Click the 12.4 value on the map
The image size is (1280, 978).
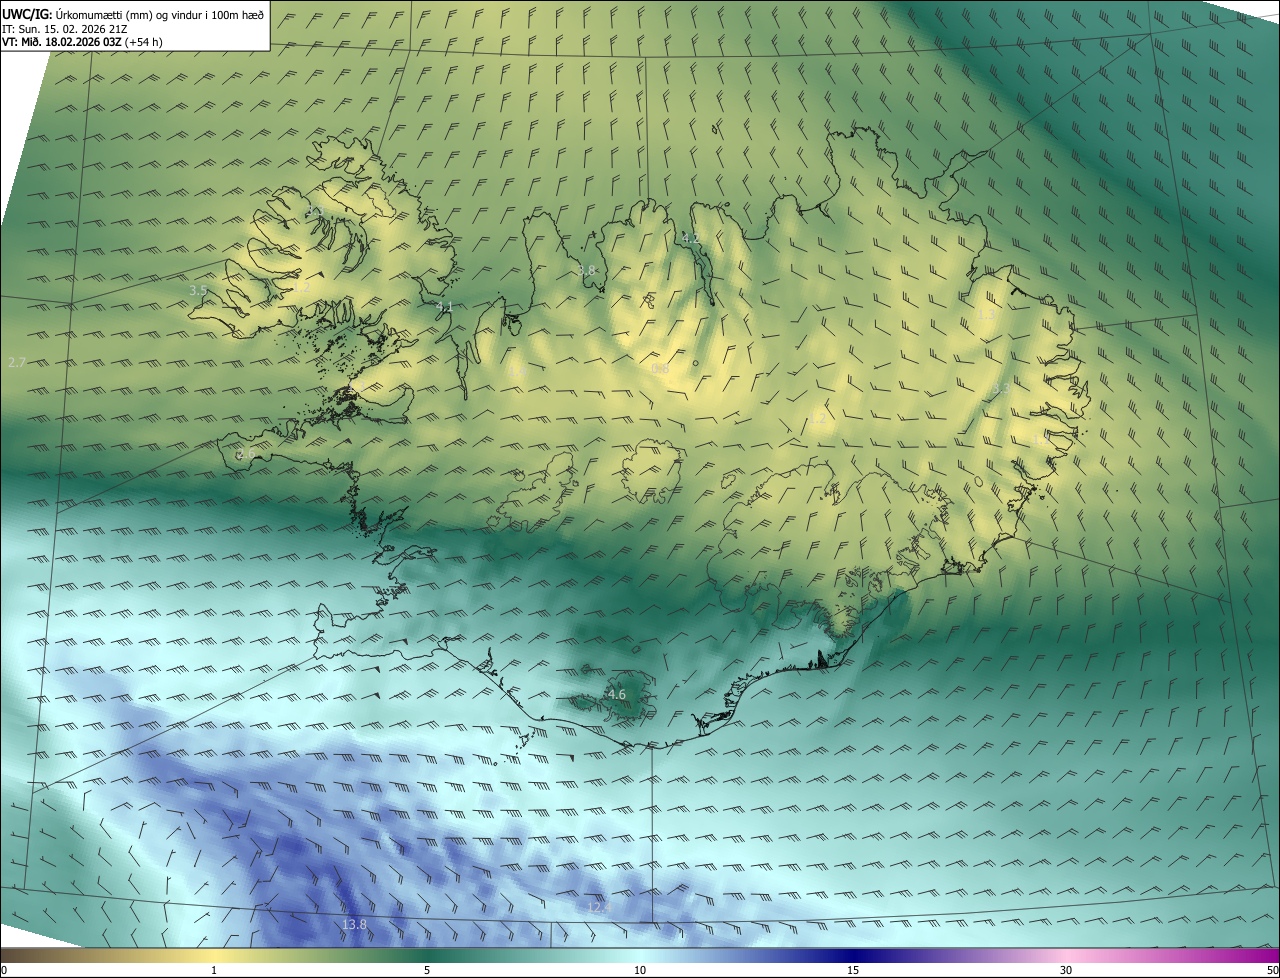(x=598, y=907)
